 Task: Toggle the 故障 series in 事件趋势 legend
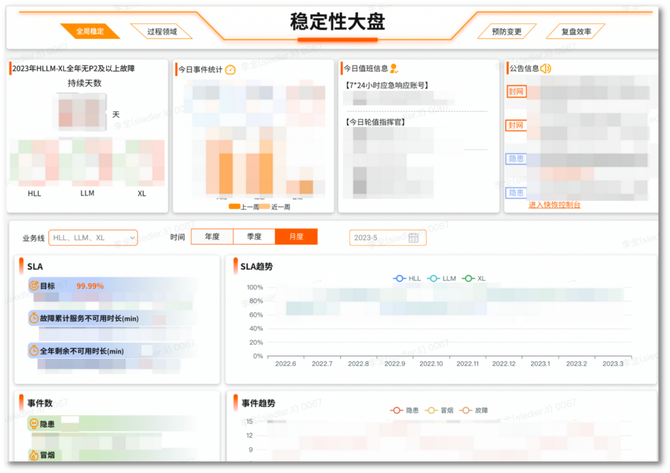pyautogui.click(x=475, y=410)
